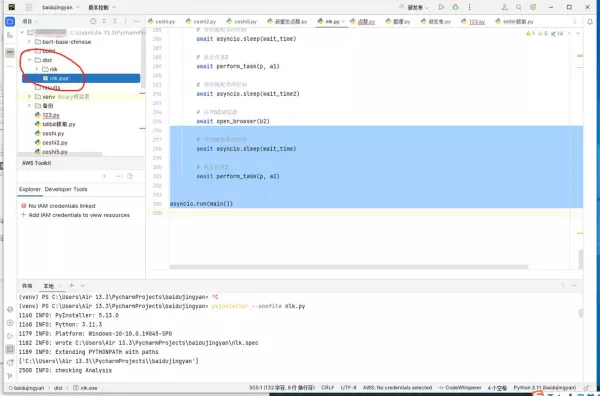
Task: Click dist breadcrumb in status bar
Action: click(x=58, y=388)
